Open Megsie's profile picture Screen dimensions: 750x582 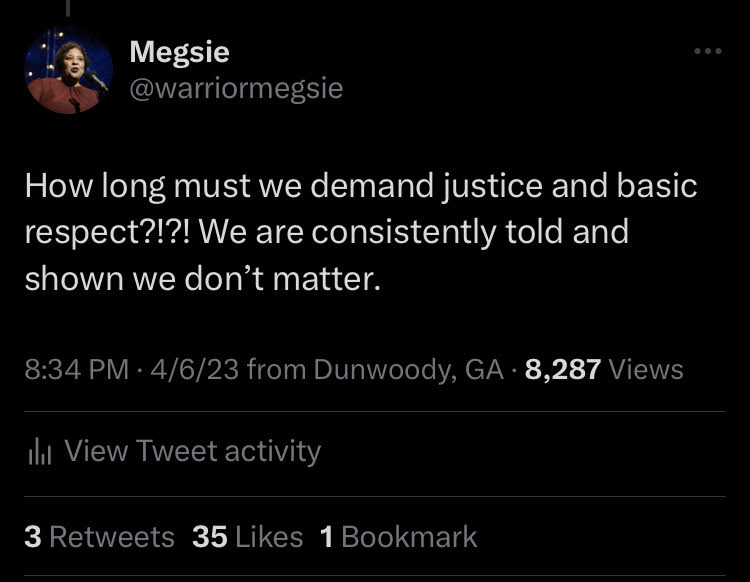[x=69, y=70]
